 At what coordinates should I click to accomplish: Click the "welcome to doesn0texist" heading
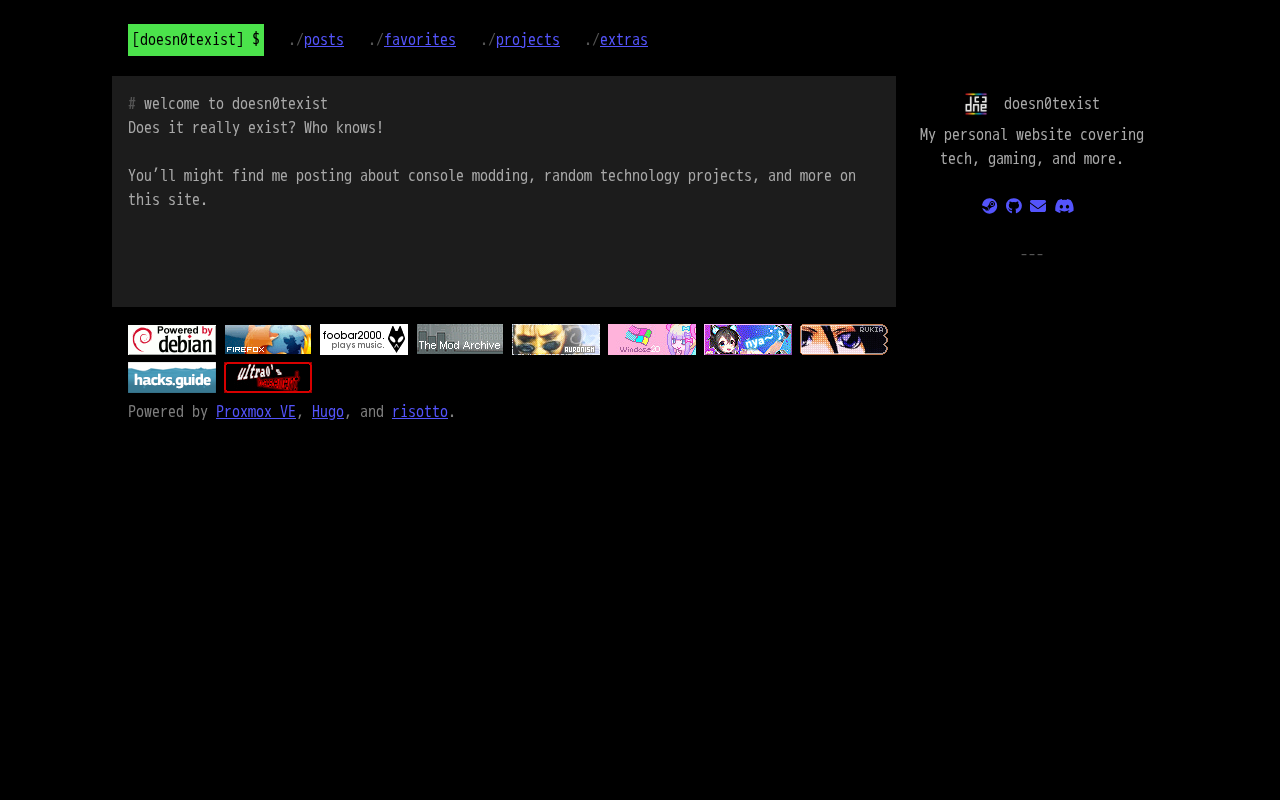[236, 104]
